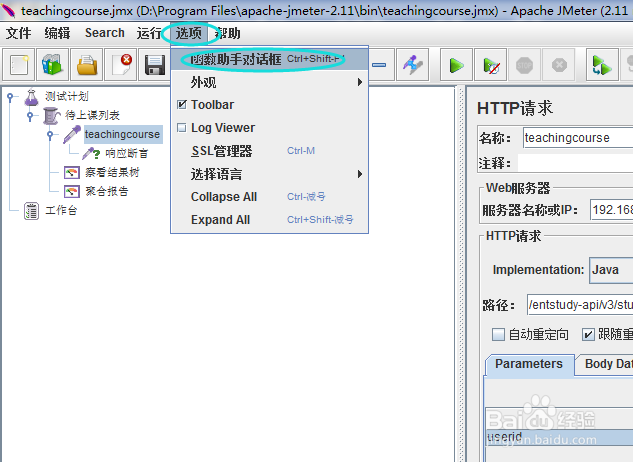Expand the 外观 submenu arrow
Image resolution: width=633 pixels, height=462 pixels.
(360, 82)
